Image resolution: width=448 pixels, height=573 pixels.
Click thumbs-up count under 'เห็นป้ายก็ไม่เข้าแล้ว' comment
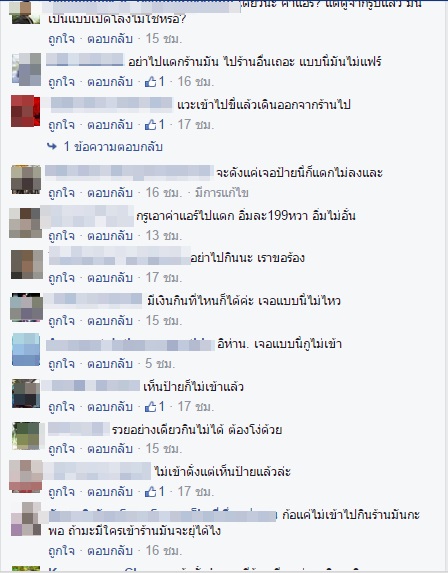tap(155, 406)
